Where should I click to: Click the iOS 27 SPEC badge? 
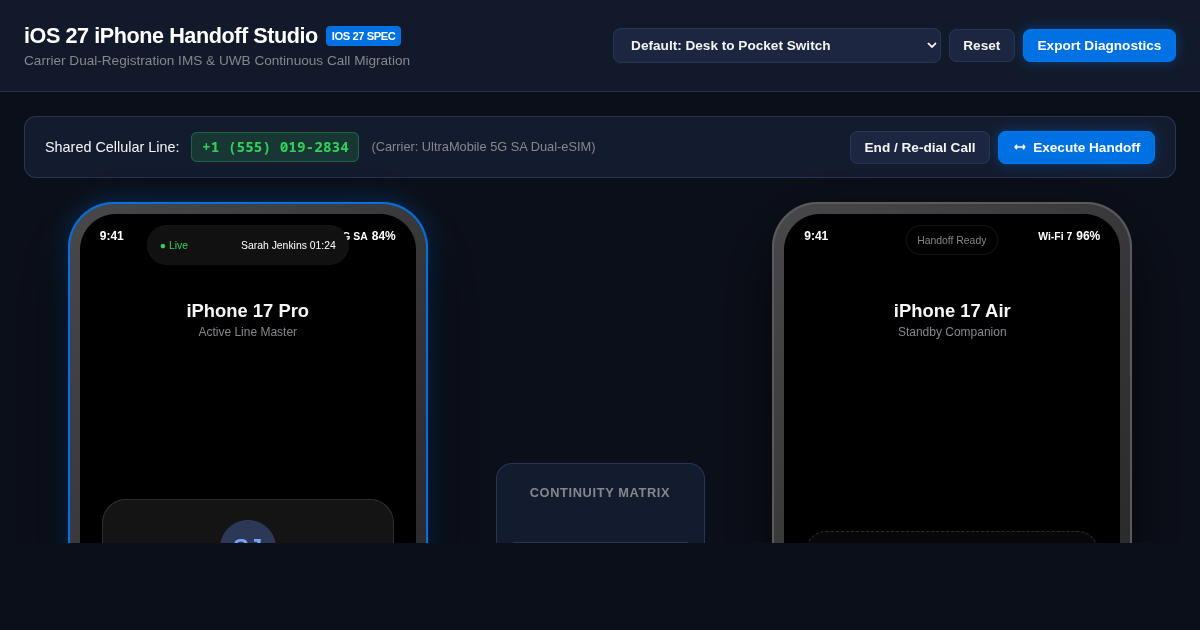pyautogui.click(x=363, y=36)
